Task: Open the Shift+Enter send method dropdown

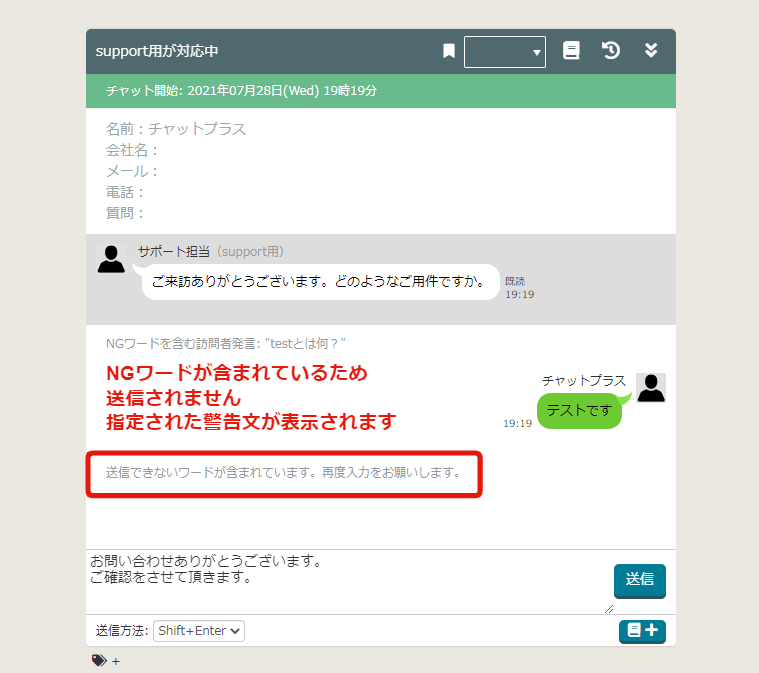Action: click(199, 631)
